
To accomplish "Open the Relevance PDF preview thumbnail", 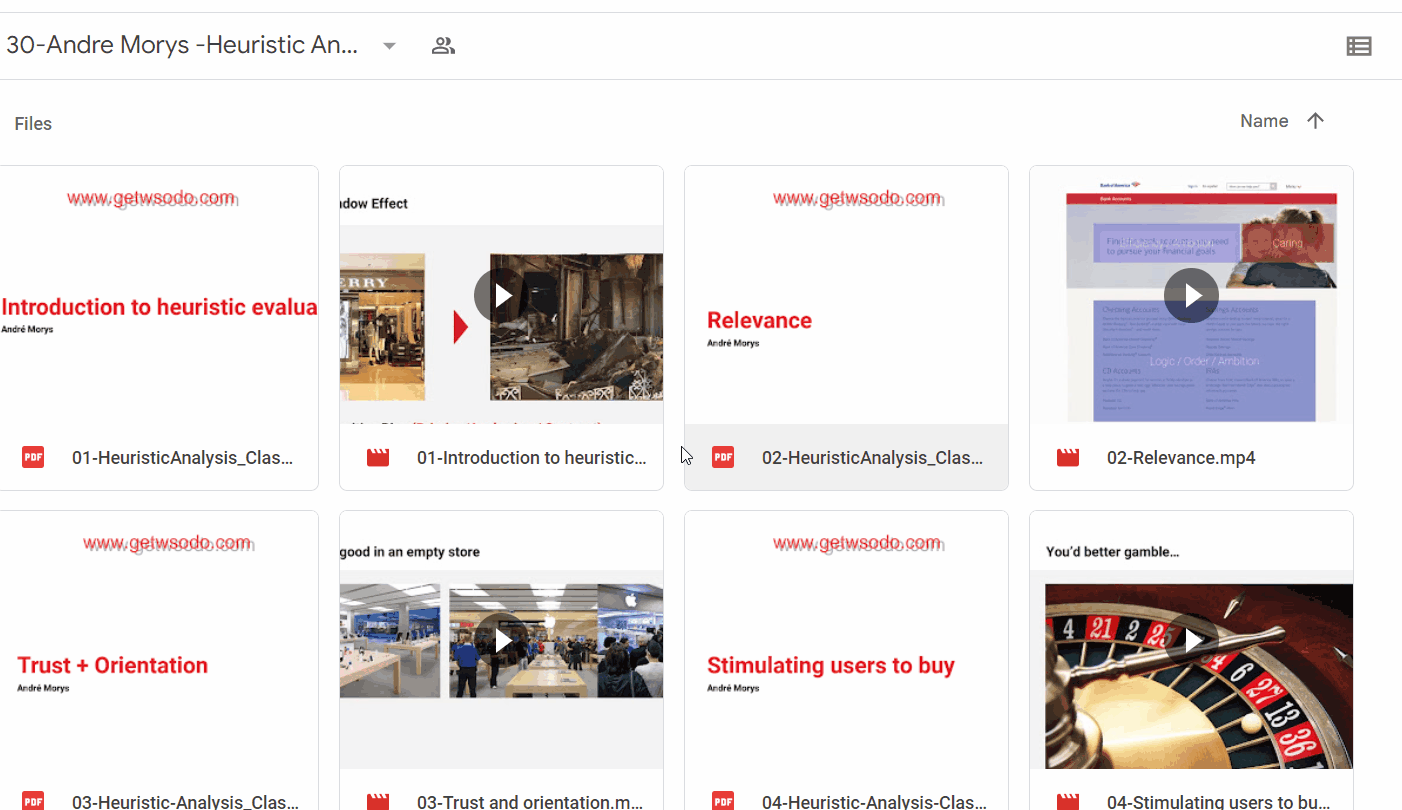I will (846, 295).
